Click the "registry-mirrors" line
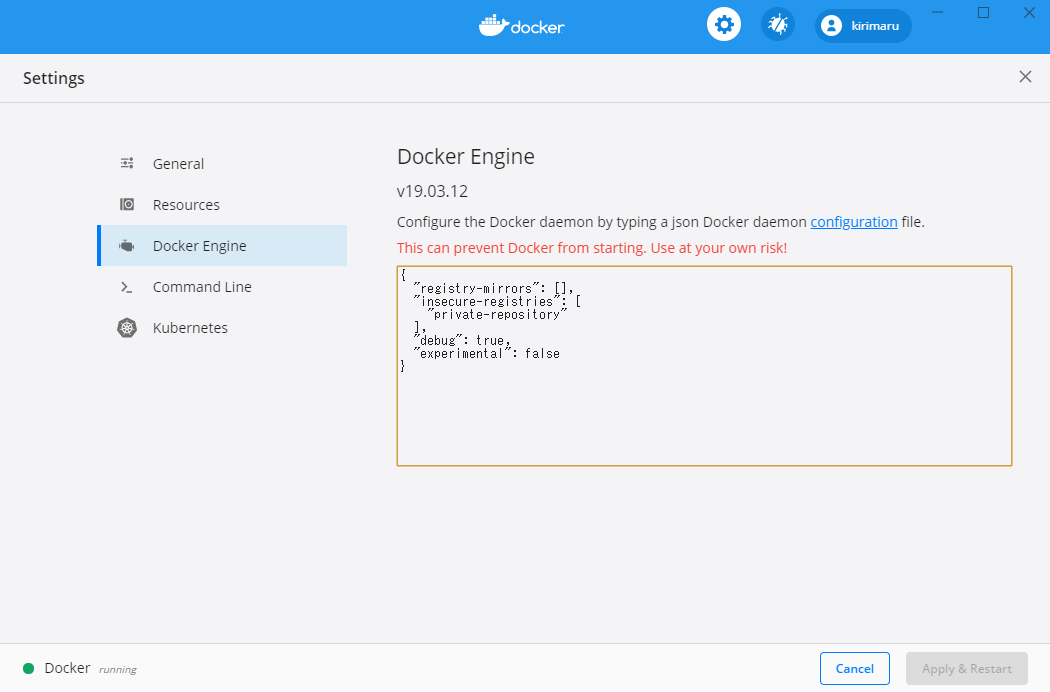The width and height of the screenshot is (1050, 692). 494,288
